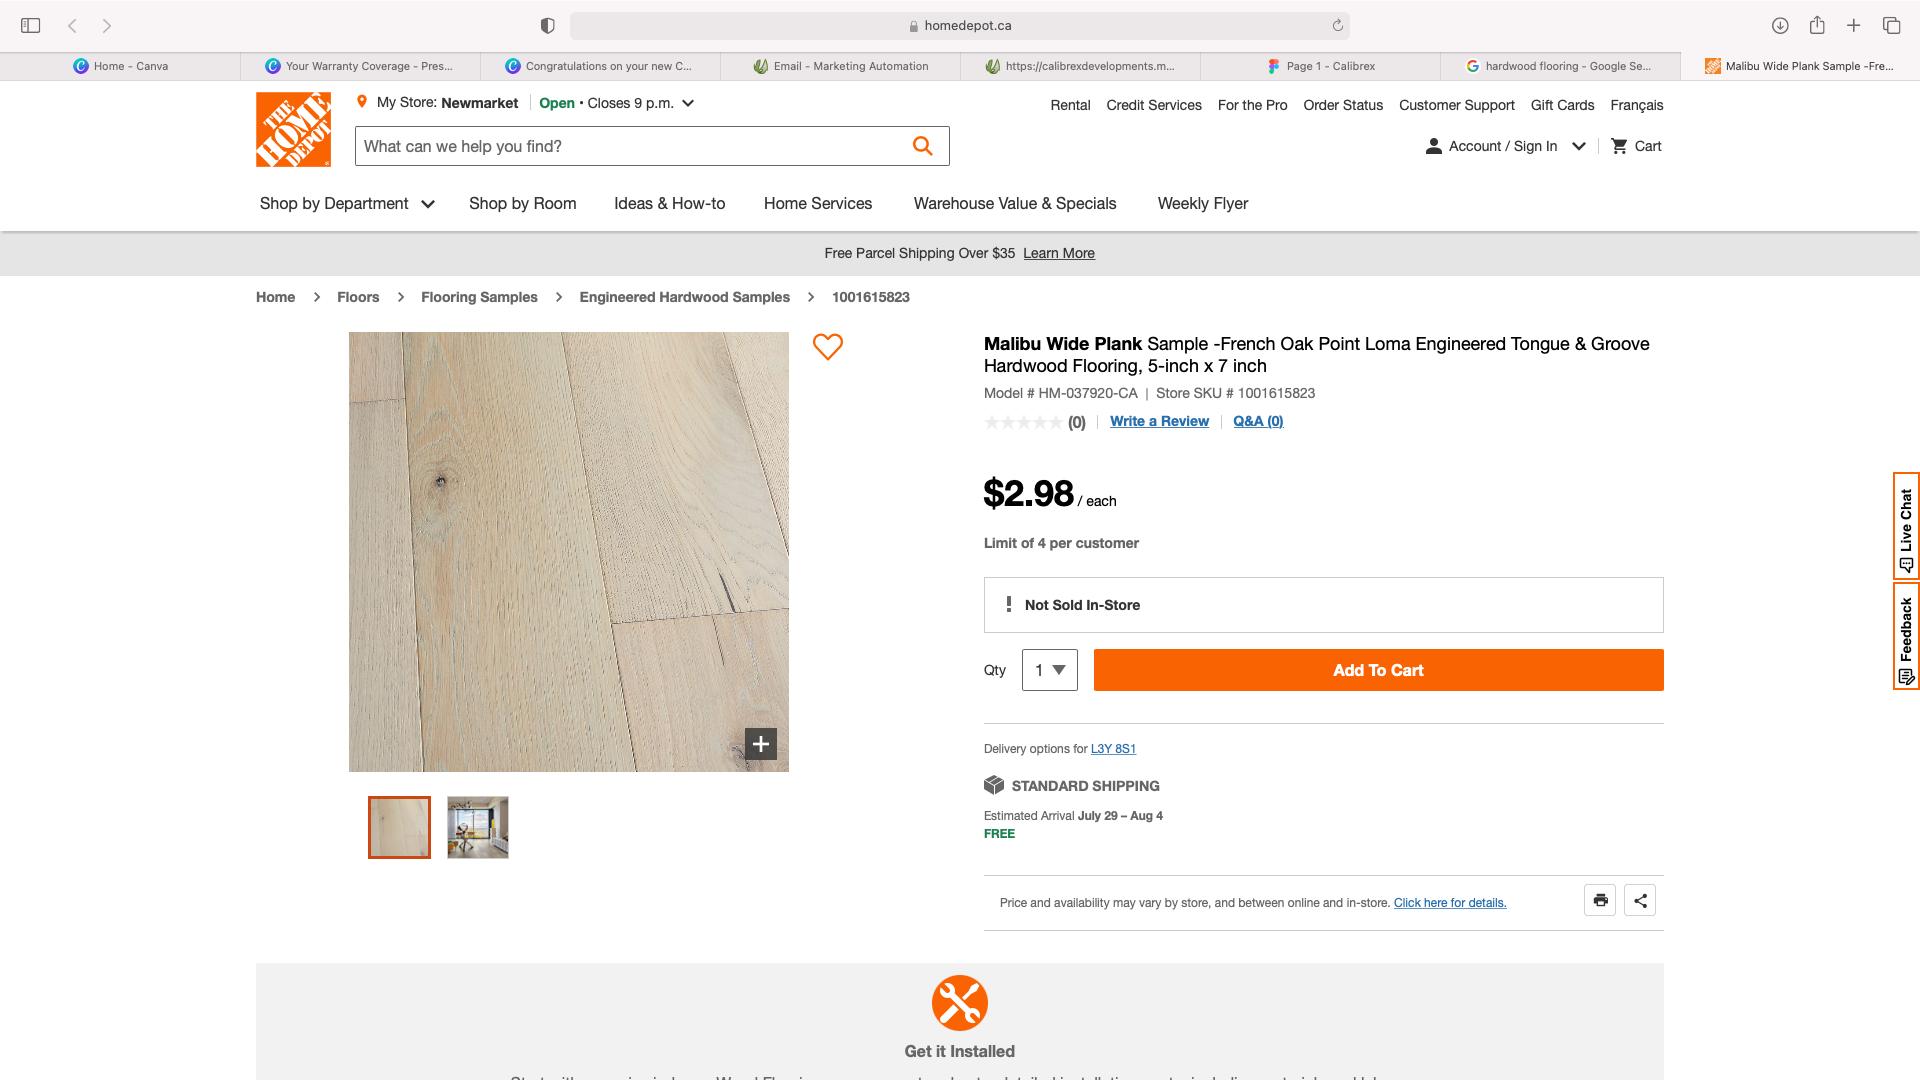Image resolution: width=1920 pixels, height=1080 pixels.
Task: Show Safari sidebar
Action: (30, 25)
